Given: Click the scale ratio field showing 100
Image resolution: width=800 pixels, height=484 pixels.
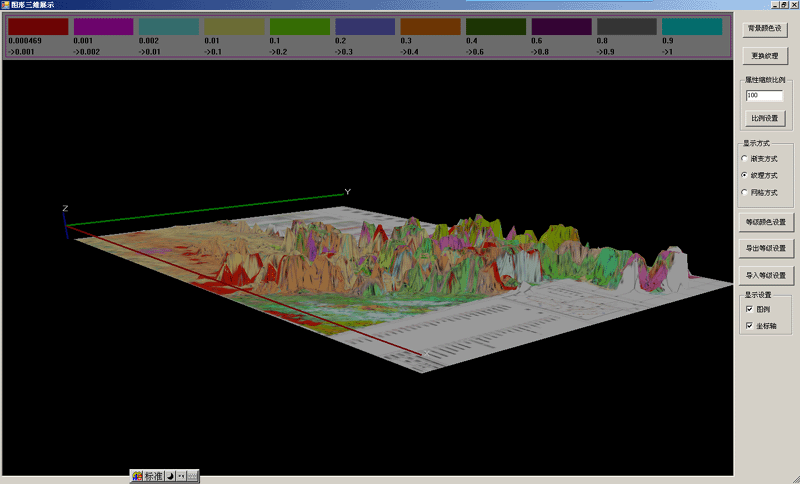Looking at the screenshot, I should (764, 96).
